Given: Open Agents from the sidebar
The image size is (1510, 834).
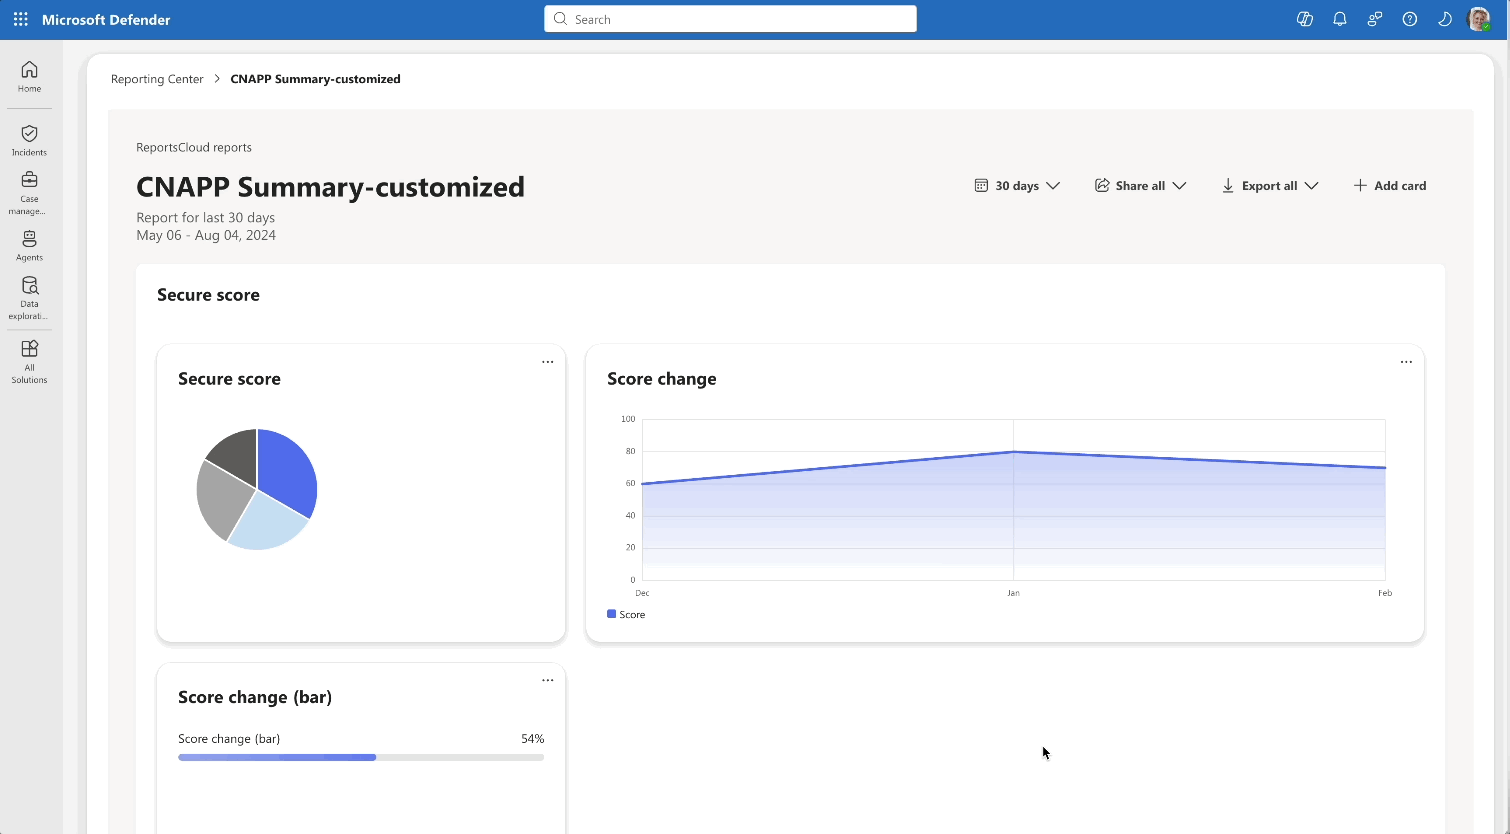Looking at the screenshot, I should 29,245.
